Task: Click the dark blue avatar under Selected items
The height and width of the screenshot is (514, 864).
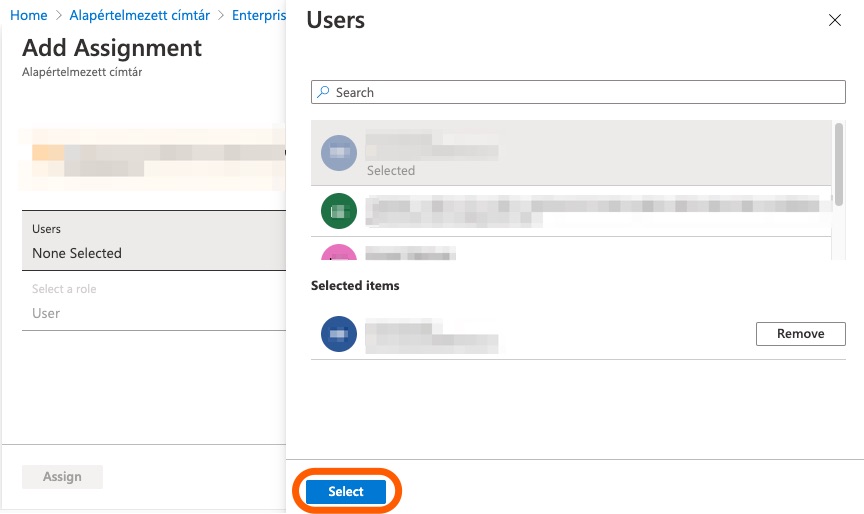Action: click(x=338, y=334)
